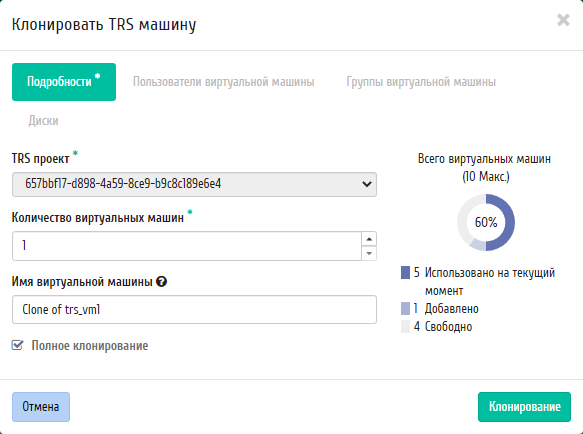Click the grey Свободно legend swatch
Viewport: 583px width, 434px height.
(x=405, y=327)
